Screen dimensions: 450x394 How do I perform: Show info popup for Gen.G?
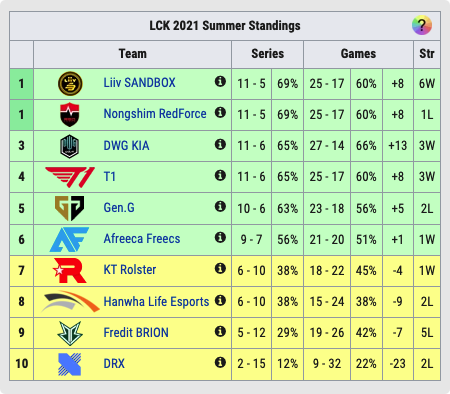[220, 206]
